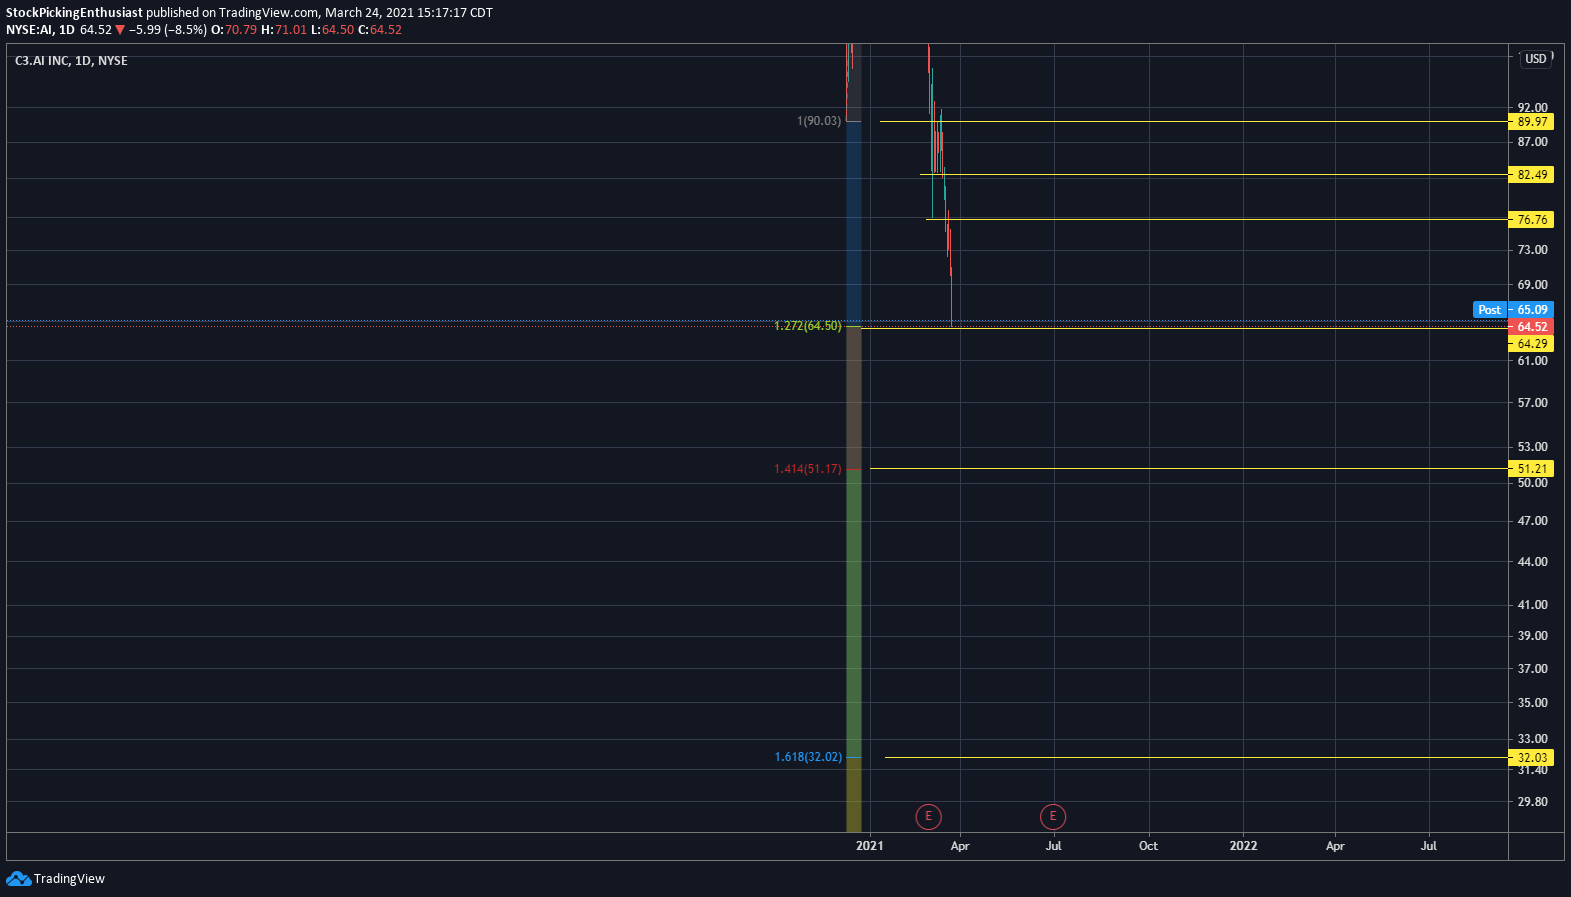
Task: Select the 82.49 yellow price label
Action: pos(1531,175)
